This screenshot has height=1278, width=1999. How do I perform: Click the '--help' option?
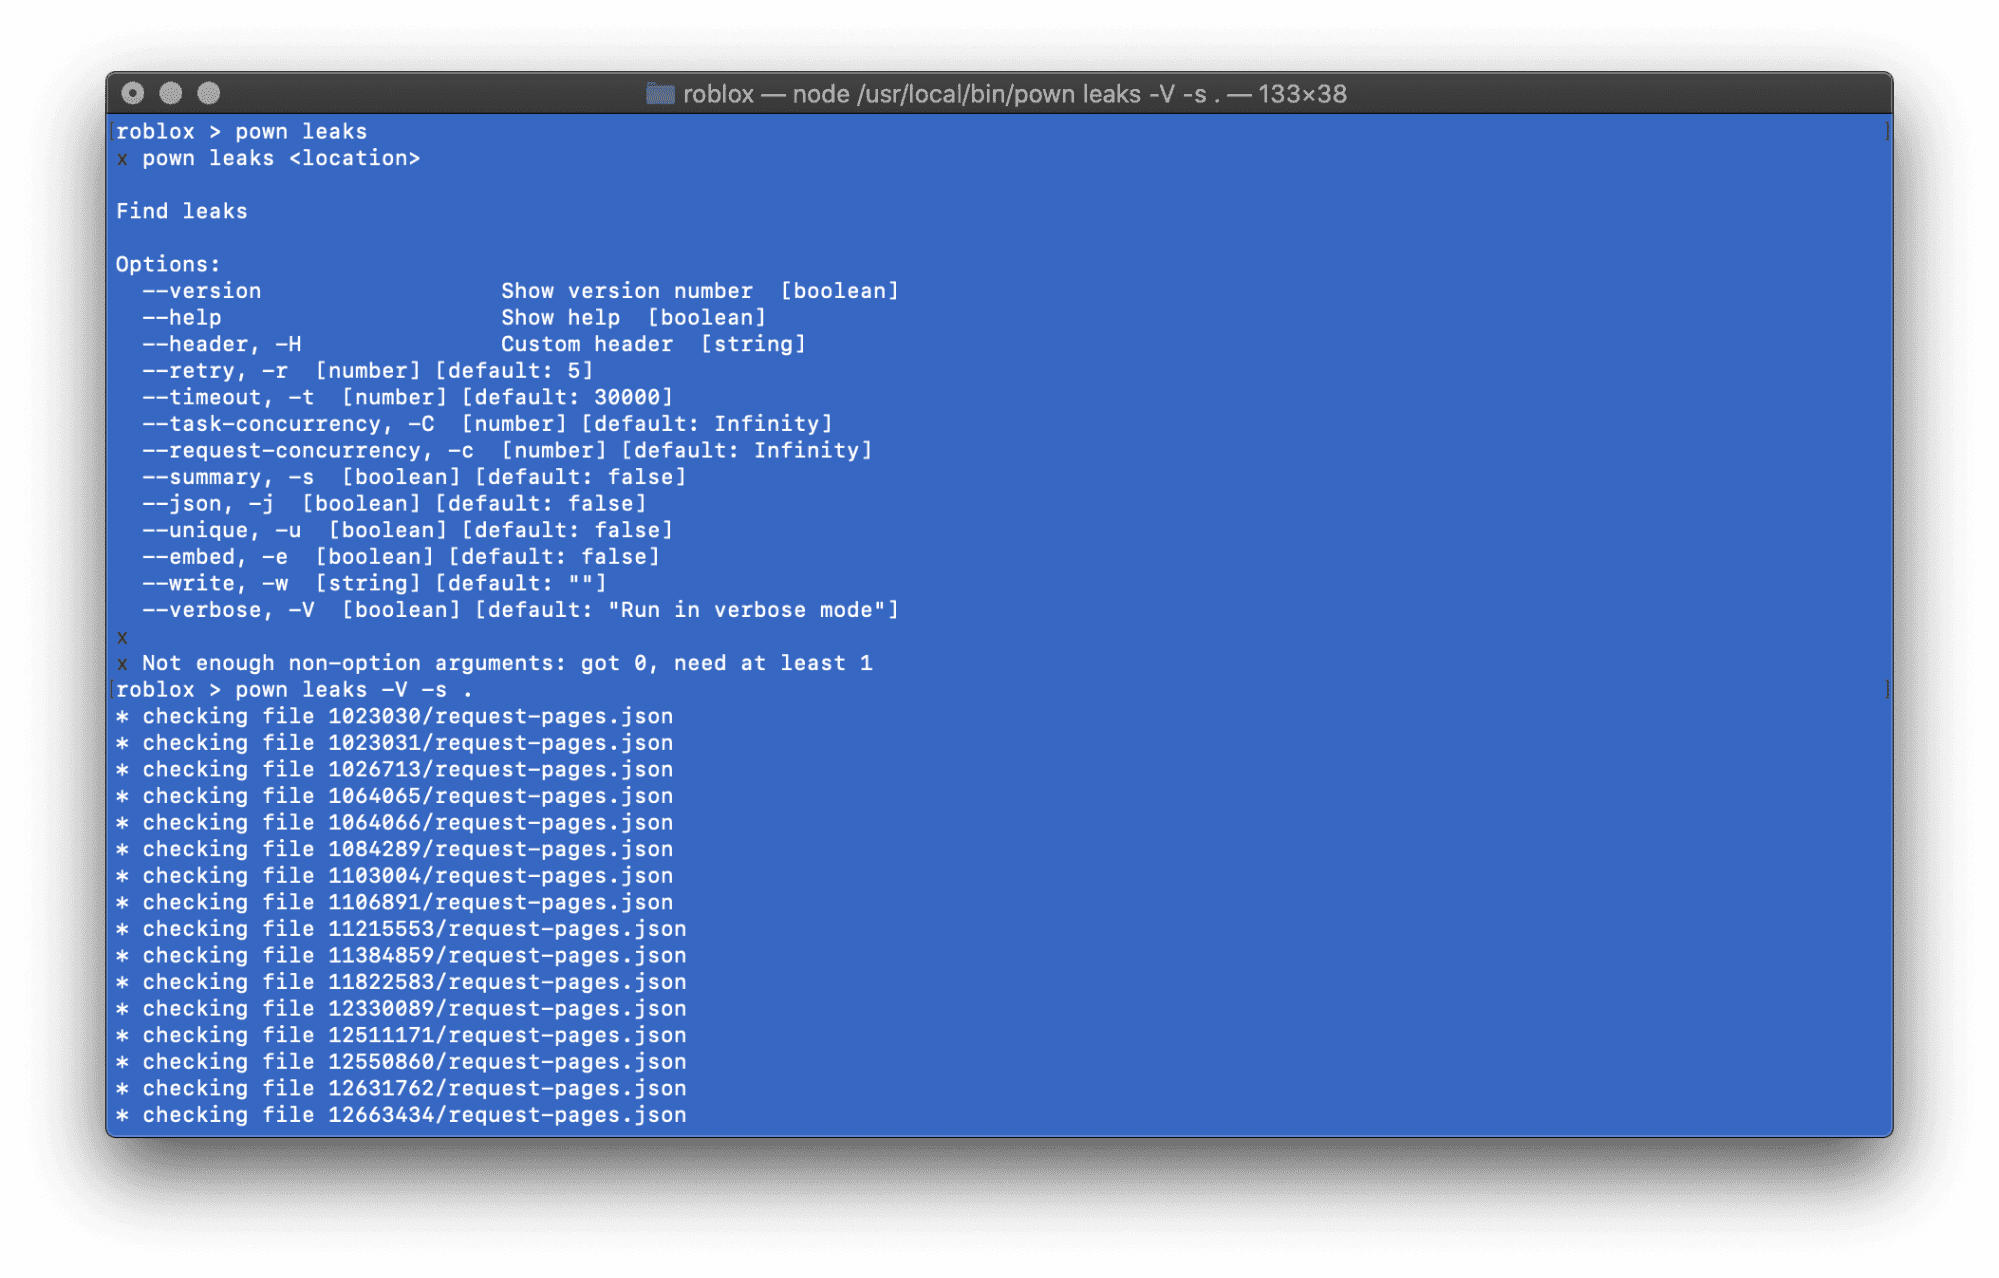pos(181,317)
